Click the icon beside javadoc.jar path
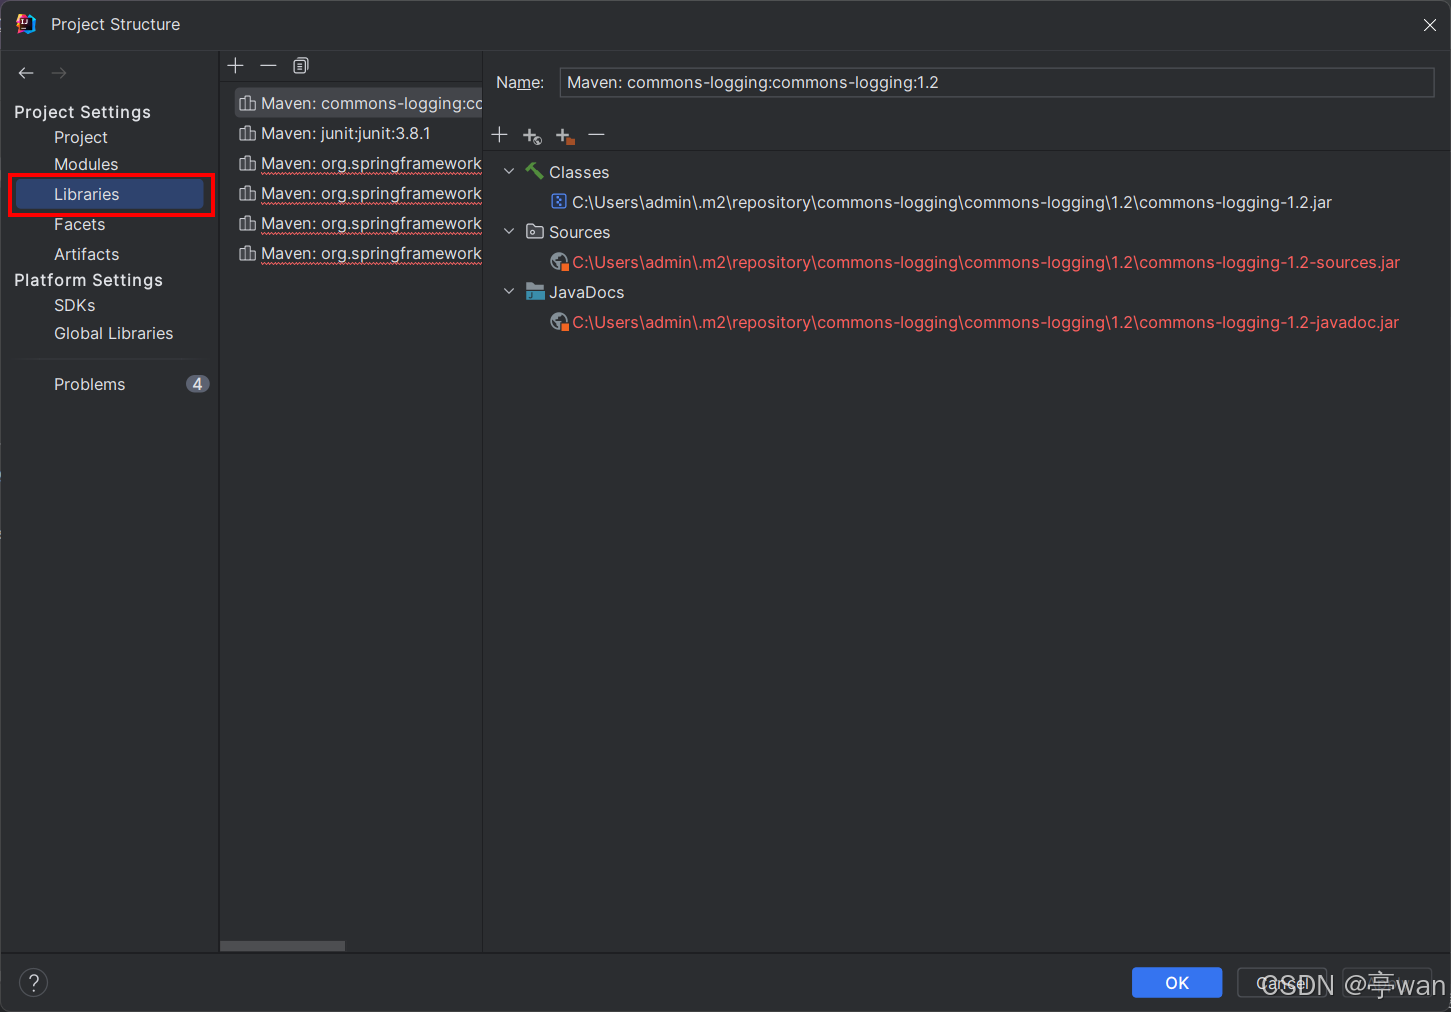The width and height of the screenshot is (1451, 1012). coord(559,322)
